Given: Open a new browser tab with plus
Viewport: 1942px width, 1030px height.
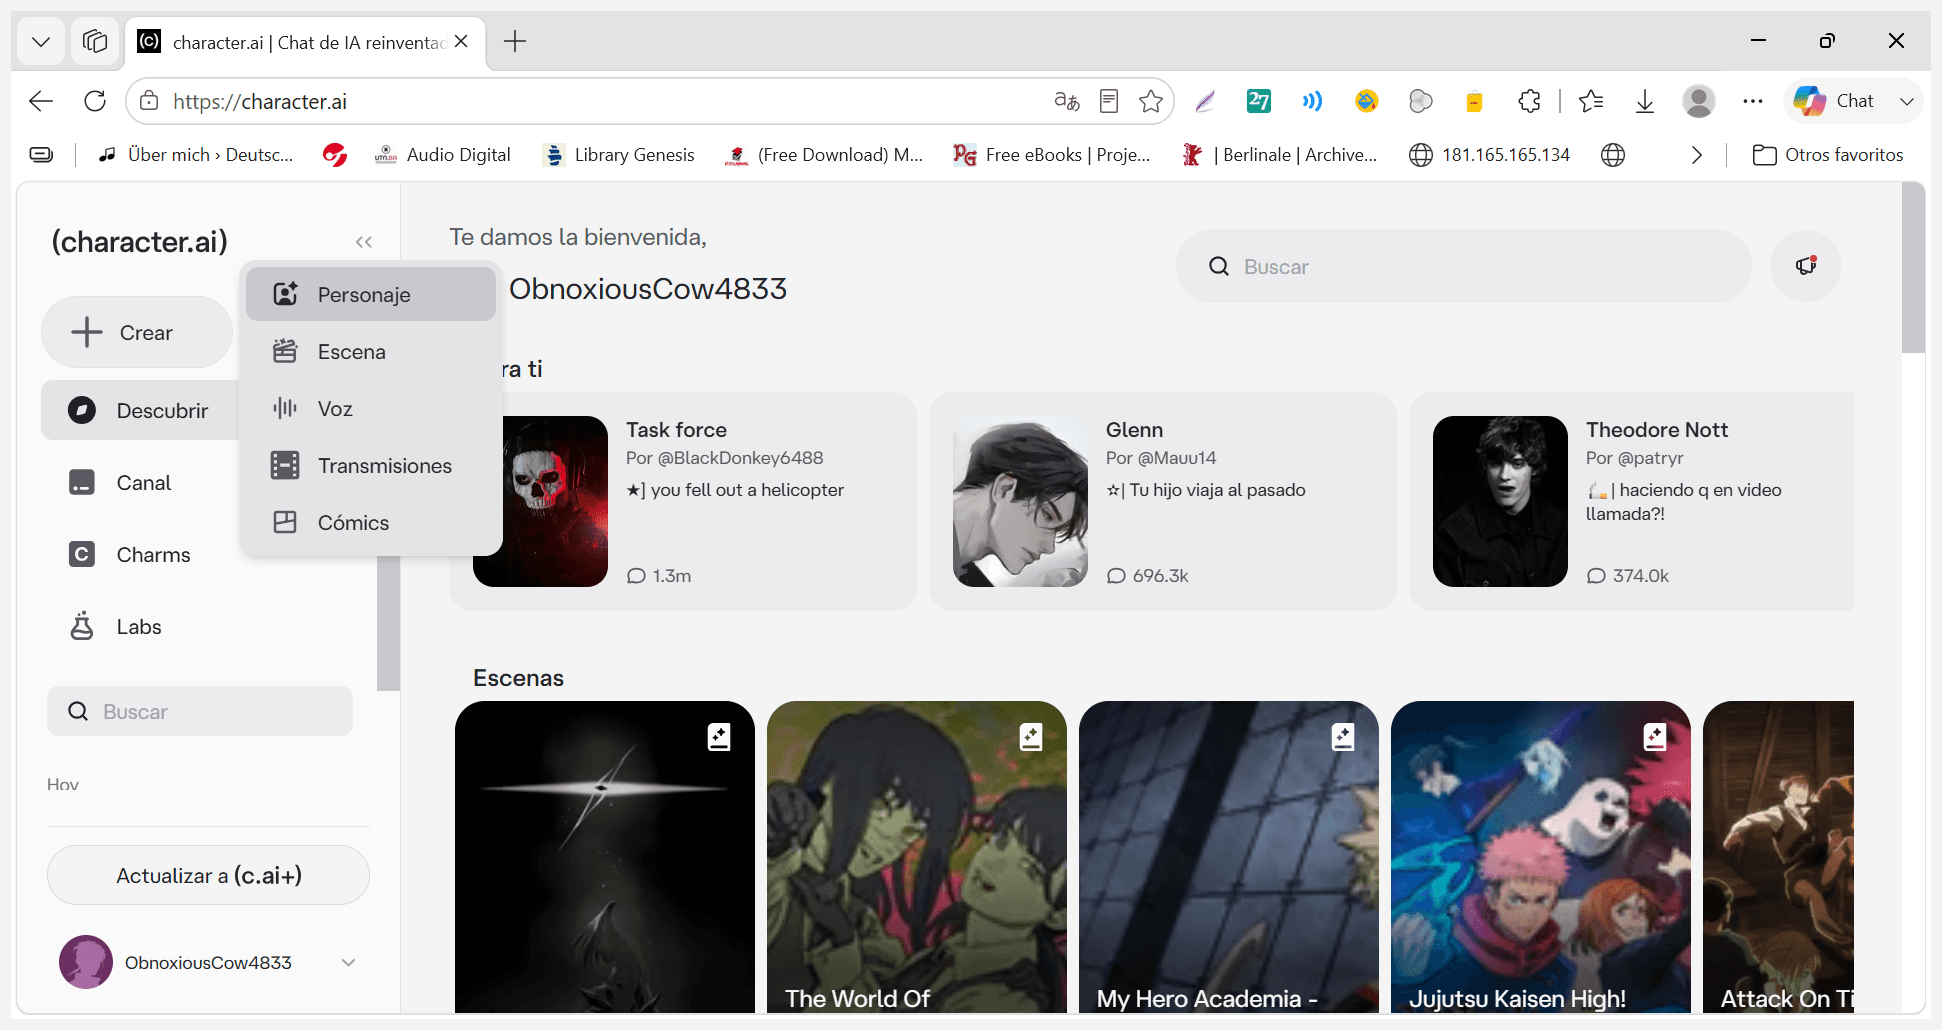Looking at the screenshot, I should pos(515,41).
